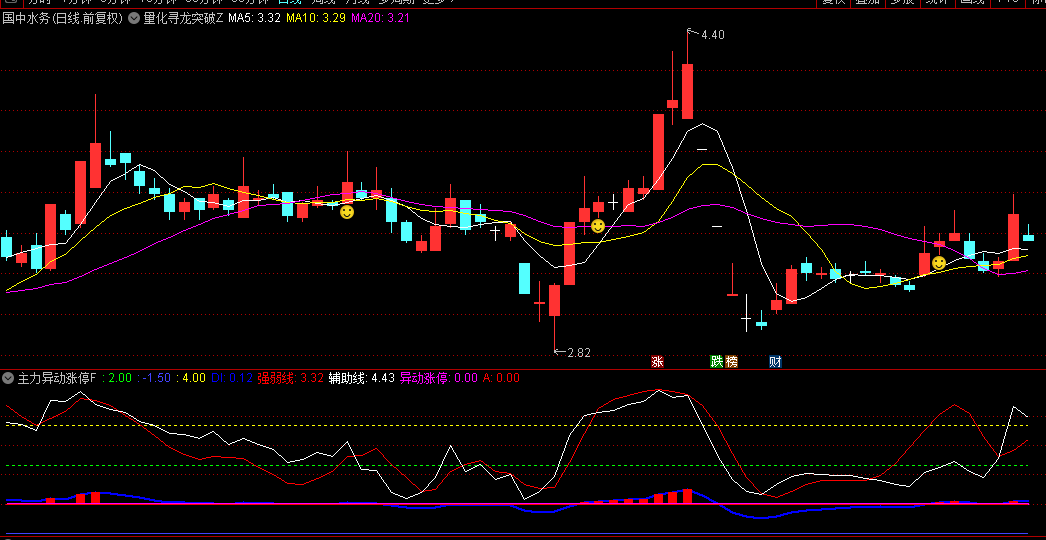Click the green 跌 event marker
The height and width of the screenshot is (540, 1046).
click(x=716, y=362)
